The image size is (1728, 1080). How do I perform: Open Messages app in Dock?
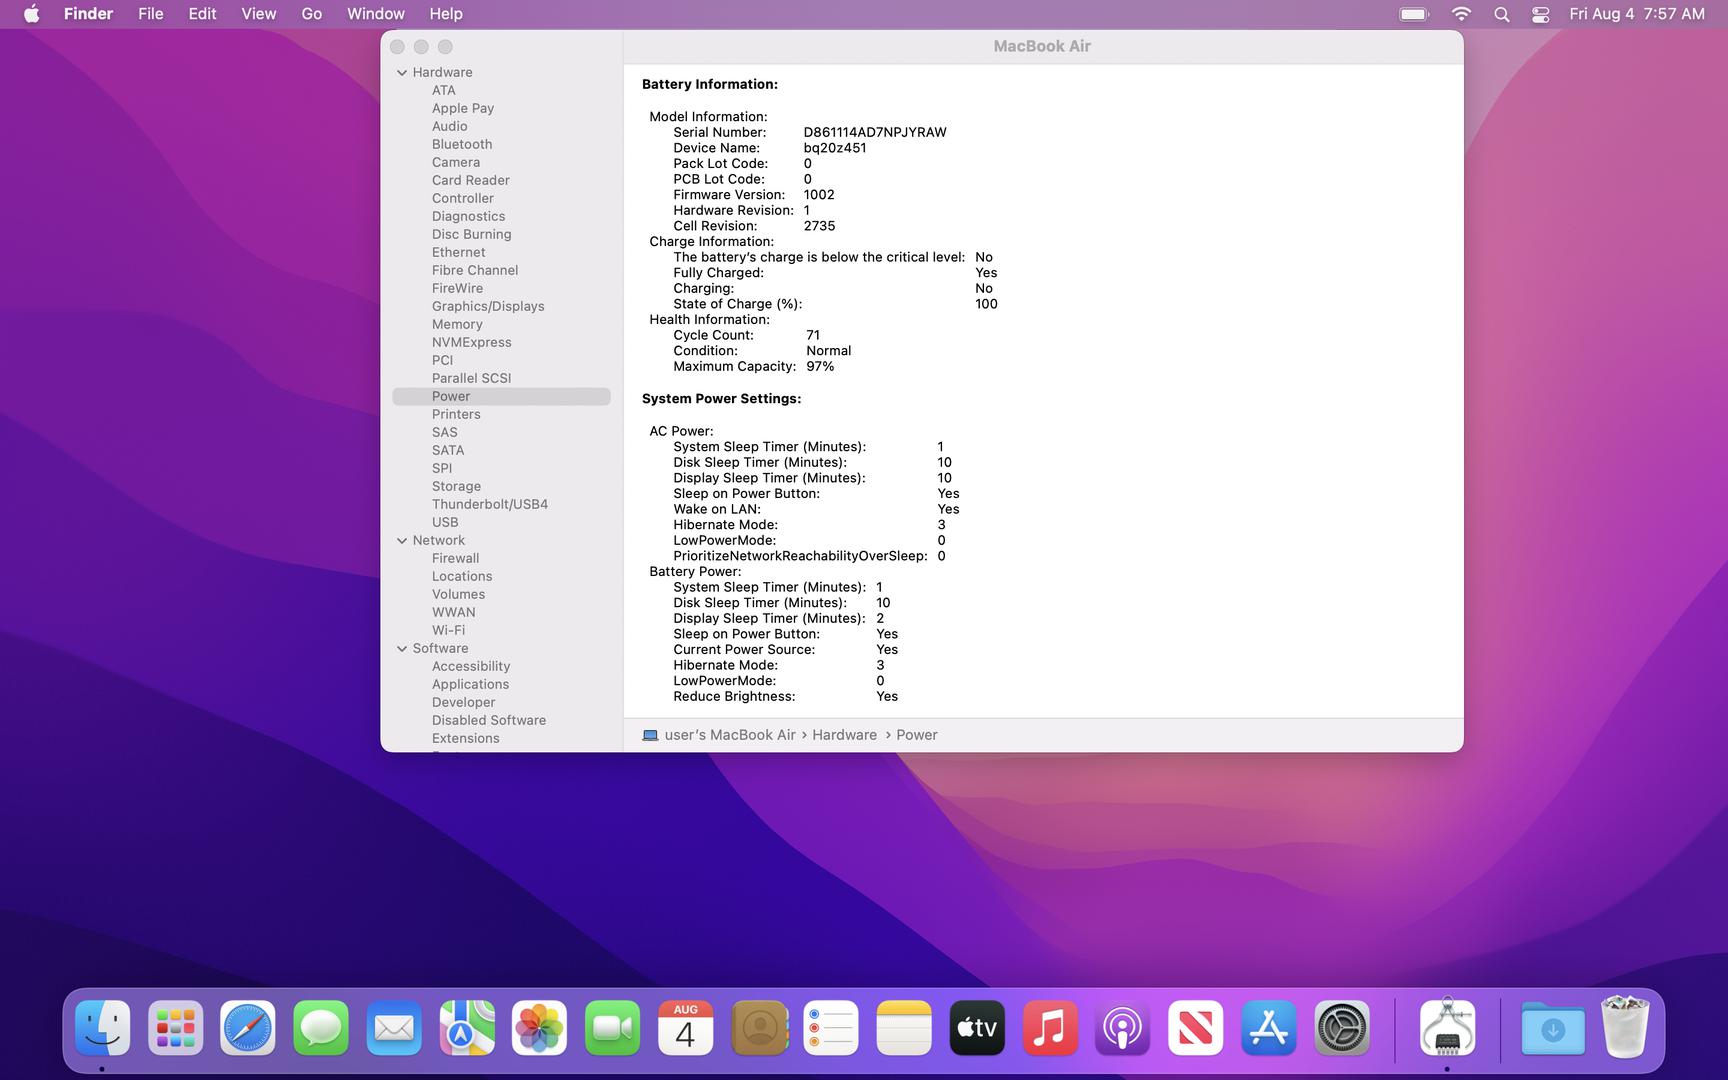pos(321,1028)
